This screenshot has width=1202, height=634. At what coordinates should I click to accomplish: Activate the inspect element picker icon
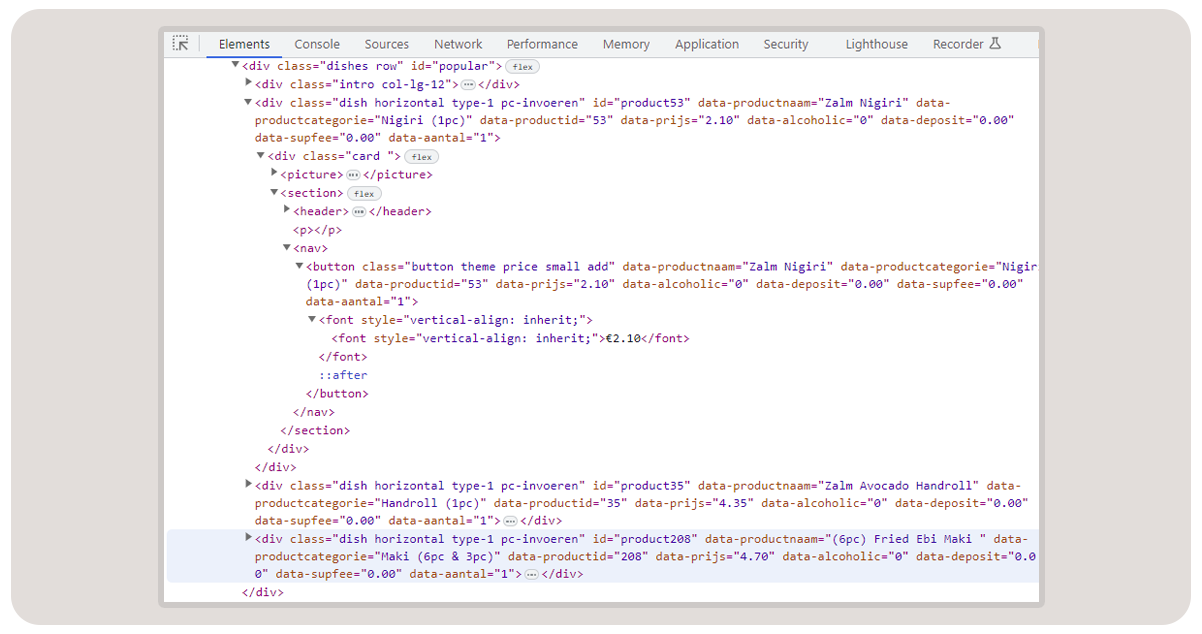point(180,43)
